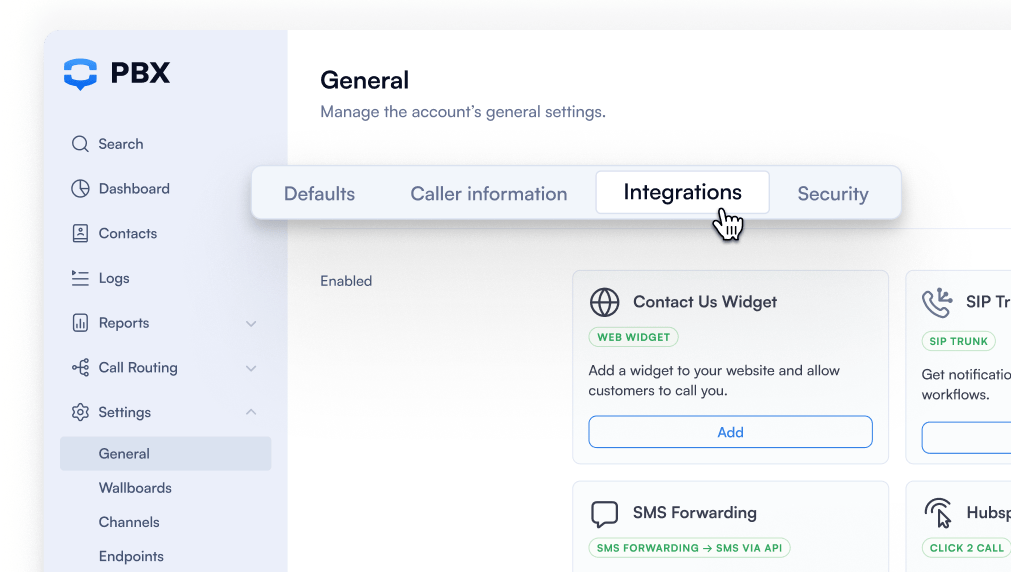Click the Logs list icon
The width and height of the screenshot is (1011, 572).
80,278
